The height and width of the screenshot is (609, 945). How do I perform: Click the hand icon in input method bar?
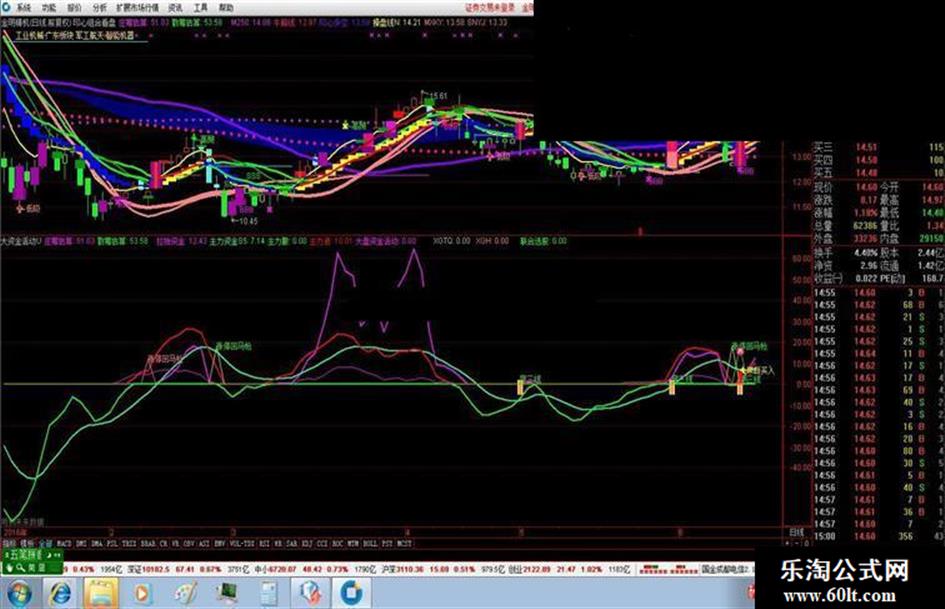point(9,567)
